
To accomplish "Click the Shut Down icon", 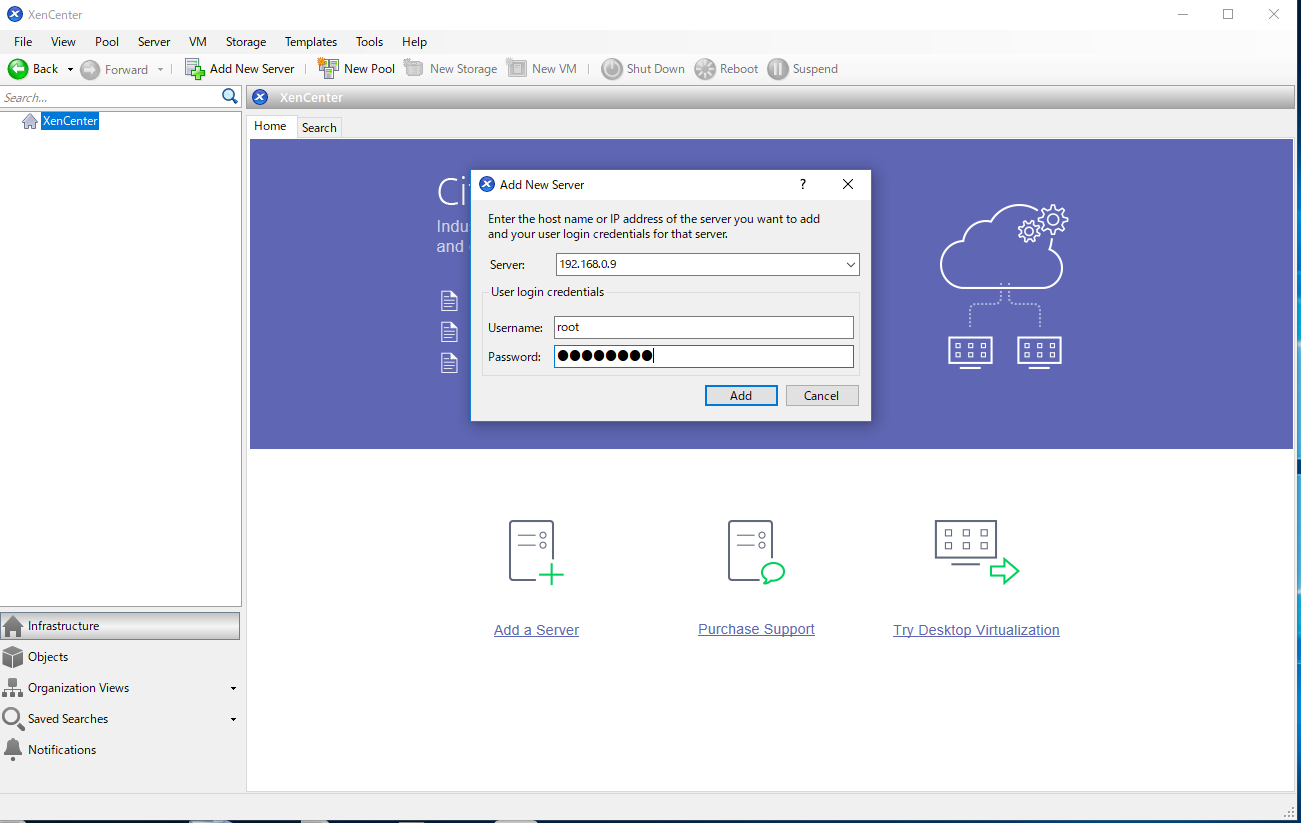I will [612, 68].
